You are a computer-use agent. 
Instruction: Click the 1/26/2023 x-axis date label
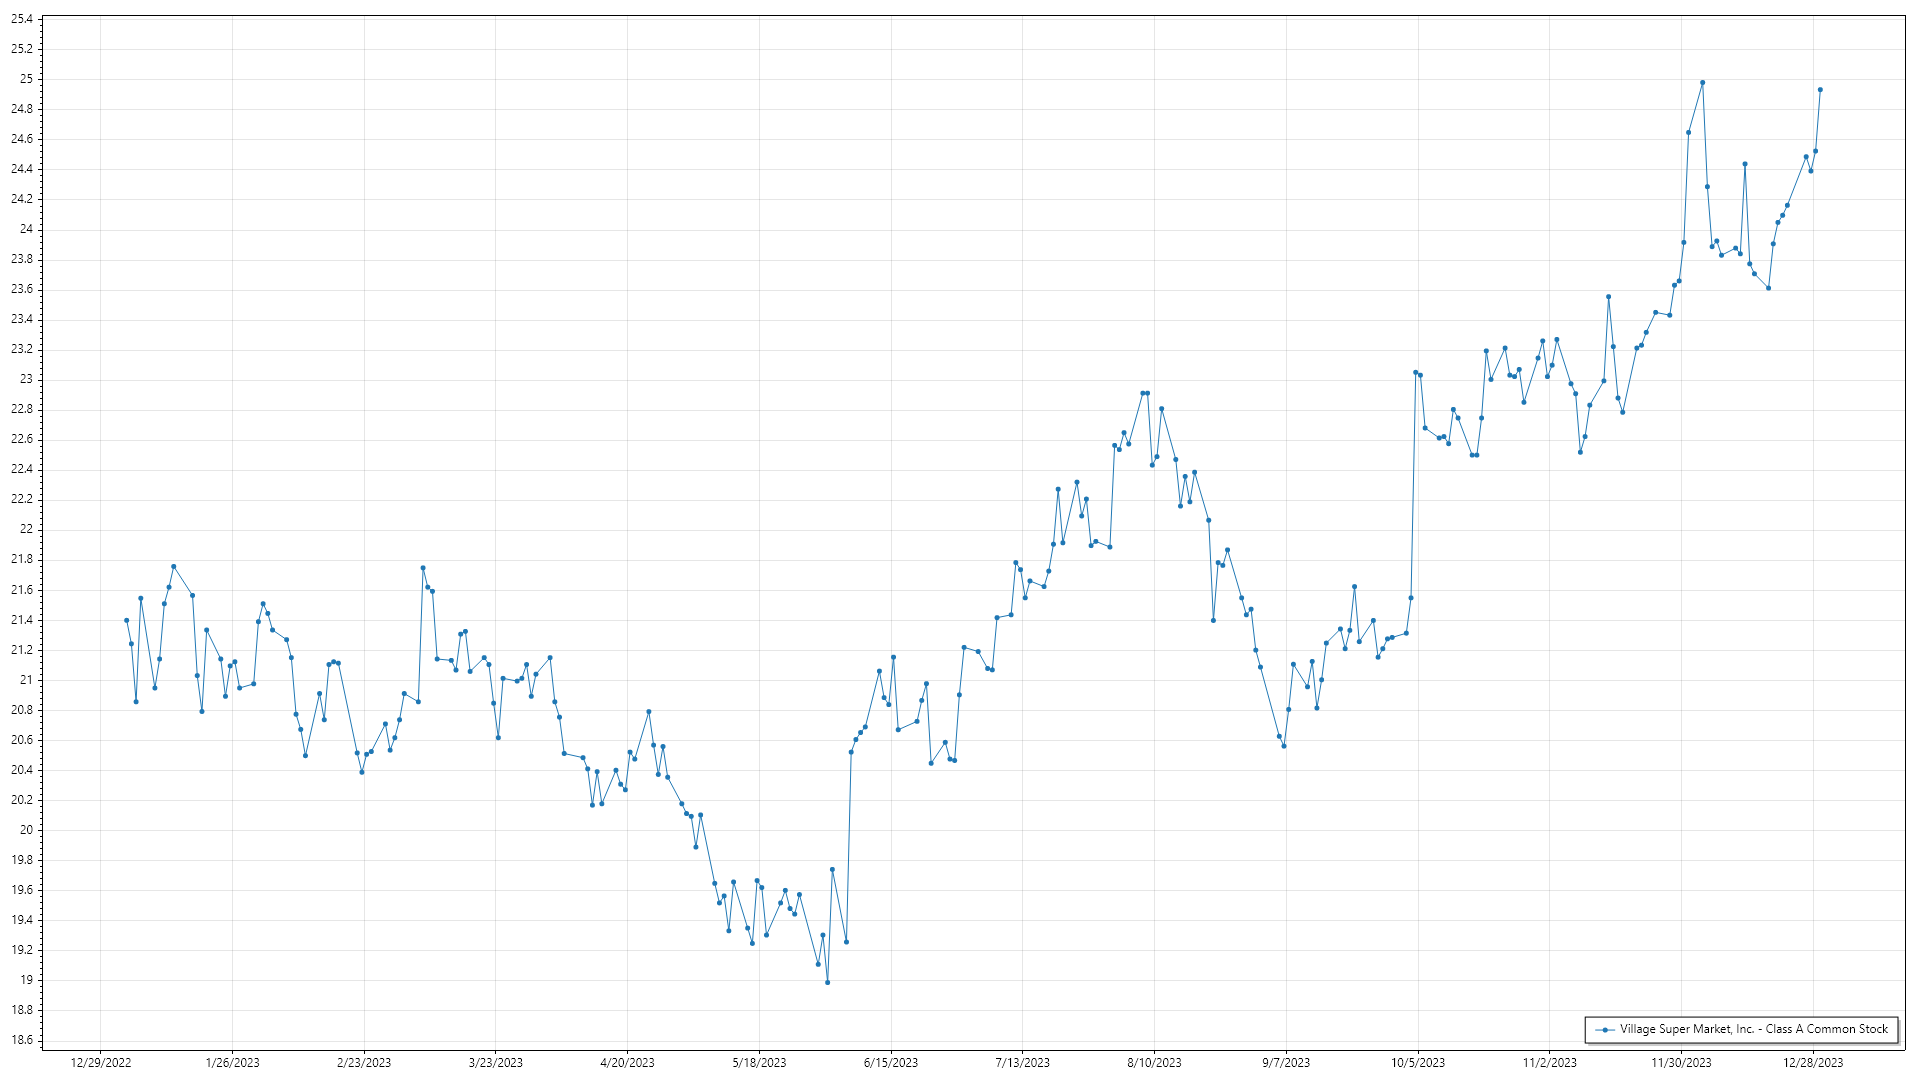tap(232, 1063)
